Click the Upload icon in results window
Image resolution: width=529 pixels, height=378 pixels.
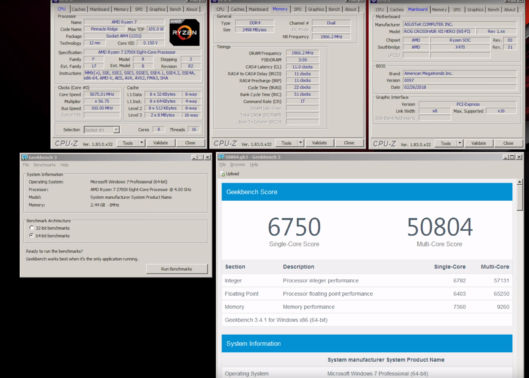[x=223, y=174]
